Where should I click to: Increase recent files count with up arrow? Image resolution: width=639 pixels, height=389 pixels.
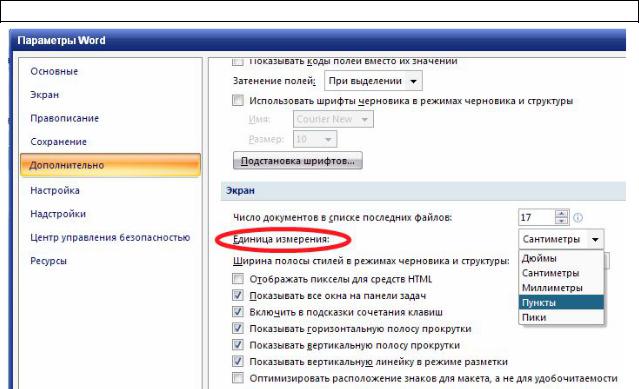[562, 213]
